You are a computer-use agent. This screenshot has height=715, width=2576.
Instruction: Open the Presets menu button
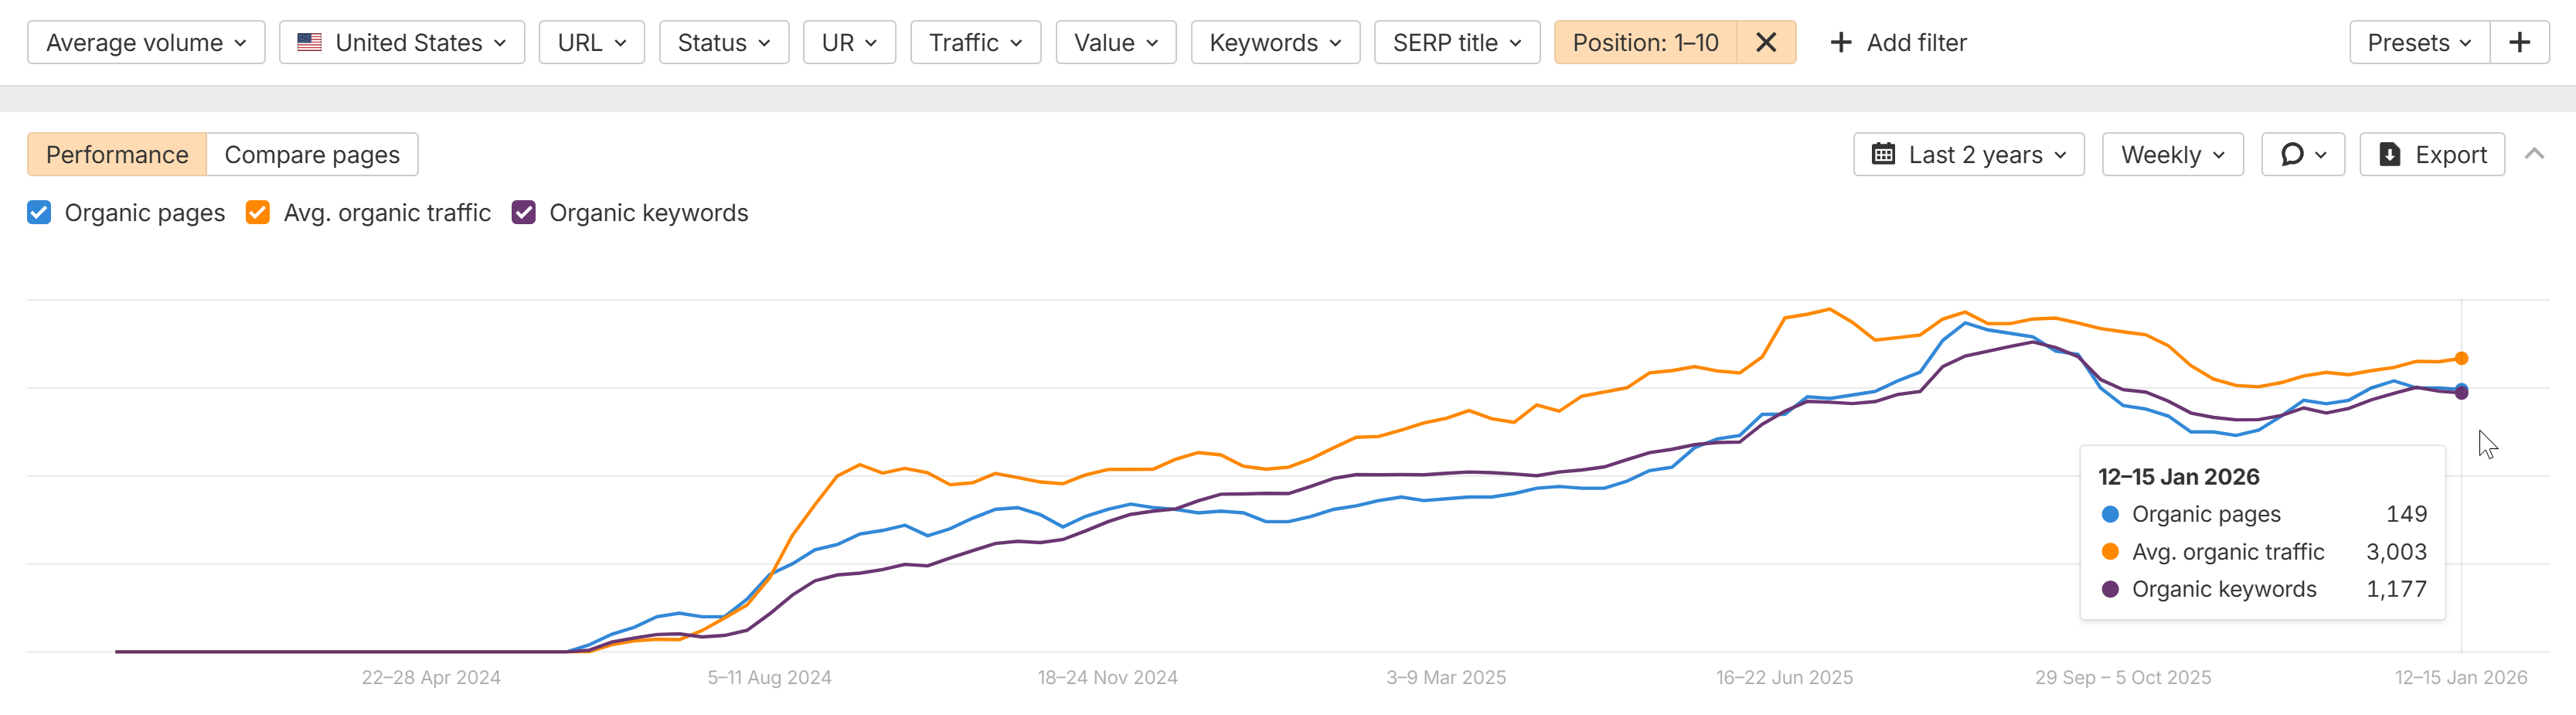pyautogui.click(x=2419, y=43)
